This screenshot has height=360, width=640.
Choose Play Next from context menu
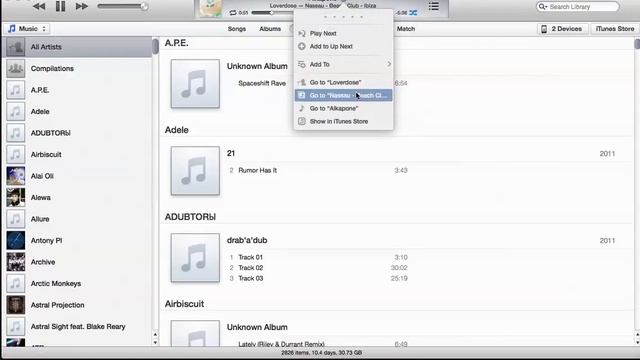[343, 33]
